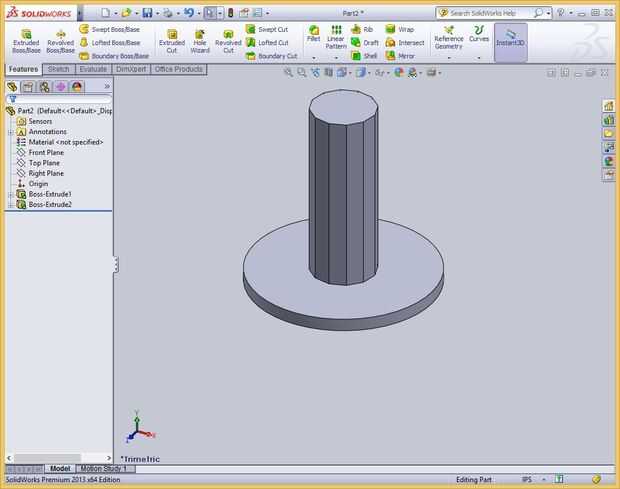Screen dimensions: 620x489
Task: Select the Right Plane
Action: (x=40, y=173)
